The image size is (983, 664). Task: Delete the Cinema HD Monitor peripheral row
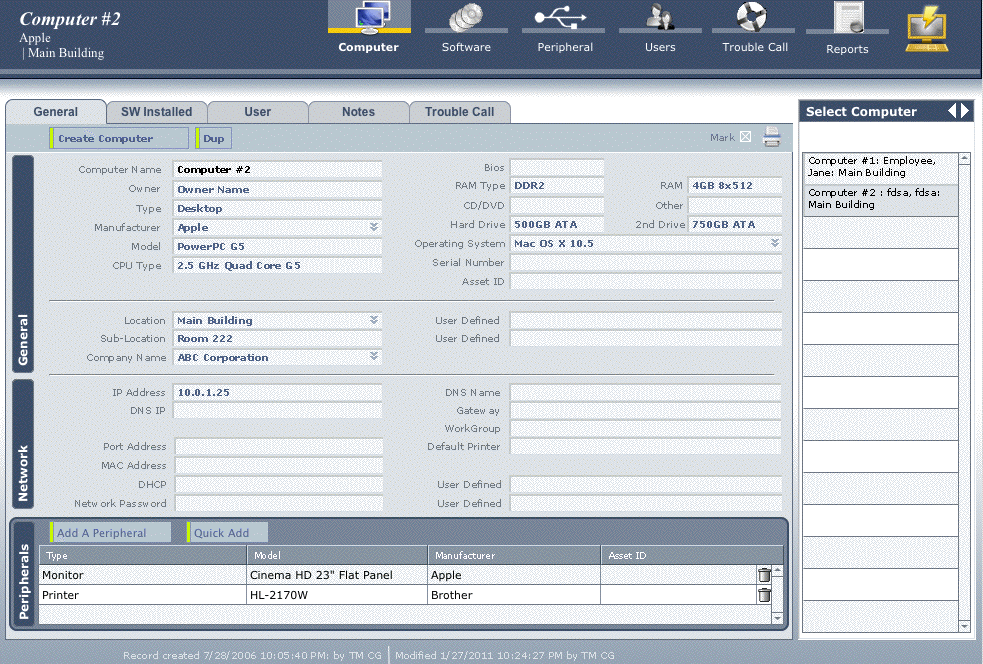click(763, 574)
